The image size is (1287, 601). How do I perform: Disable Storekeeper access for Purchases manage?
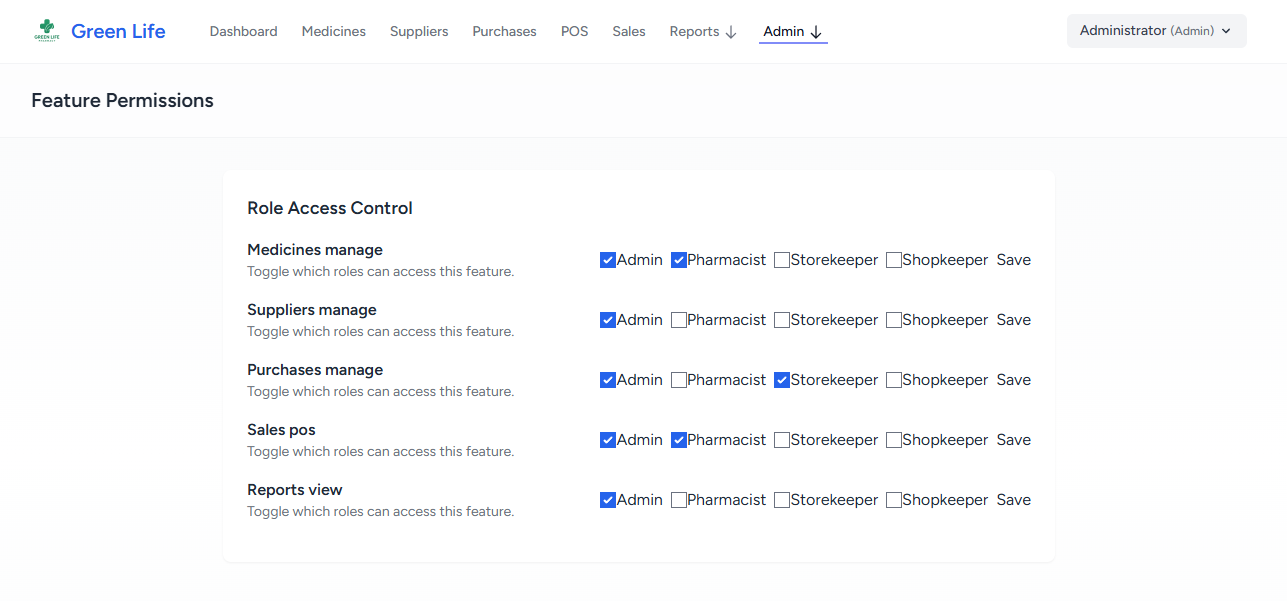[x=781, y=379]
